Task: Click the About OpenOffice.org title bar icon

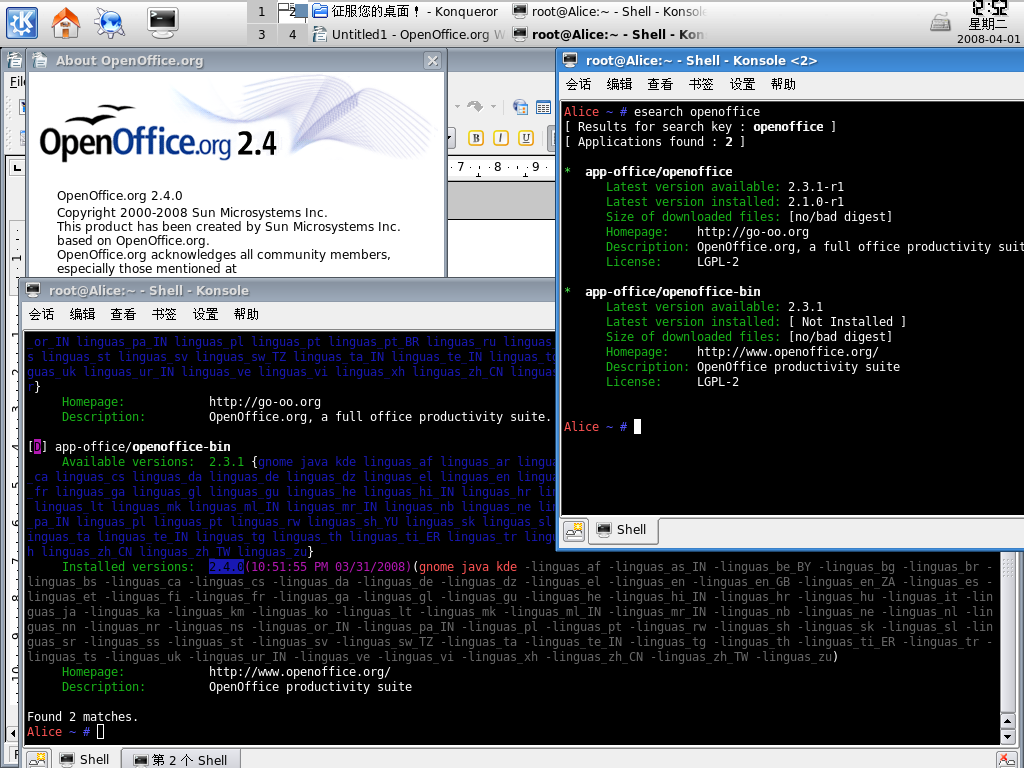Action: click(x=40, y=60)
